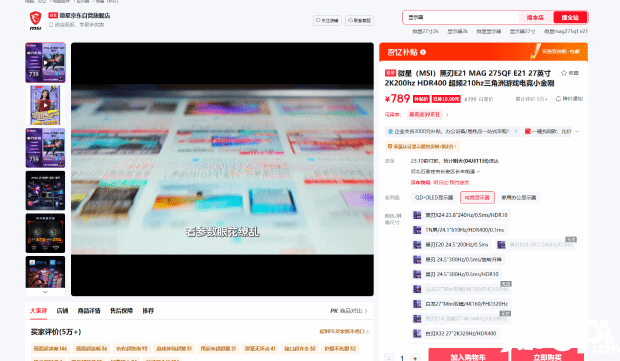Filter reviews by first tag ending 146

click(51, 348)
